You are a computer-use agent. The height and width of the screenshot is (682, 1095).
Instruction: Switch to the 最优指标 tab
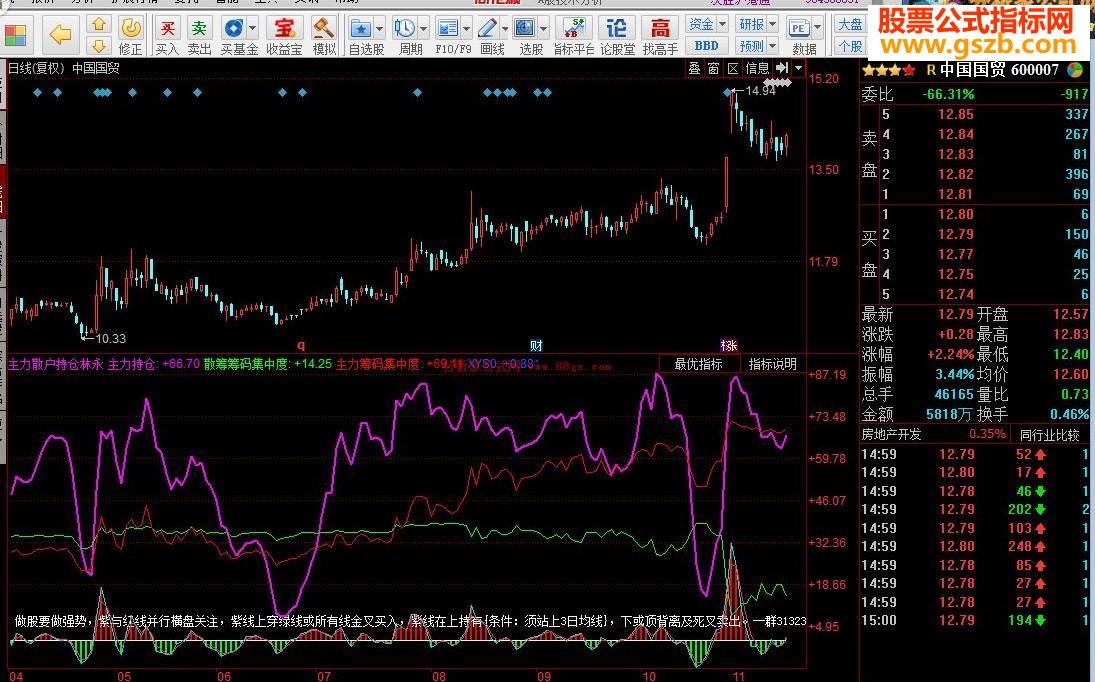click(x=698, y=364)
